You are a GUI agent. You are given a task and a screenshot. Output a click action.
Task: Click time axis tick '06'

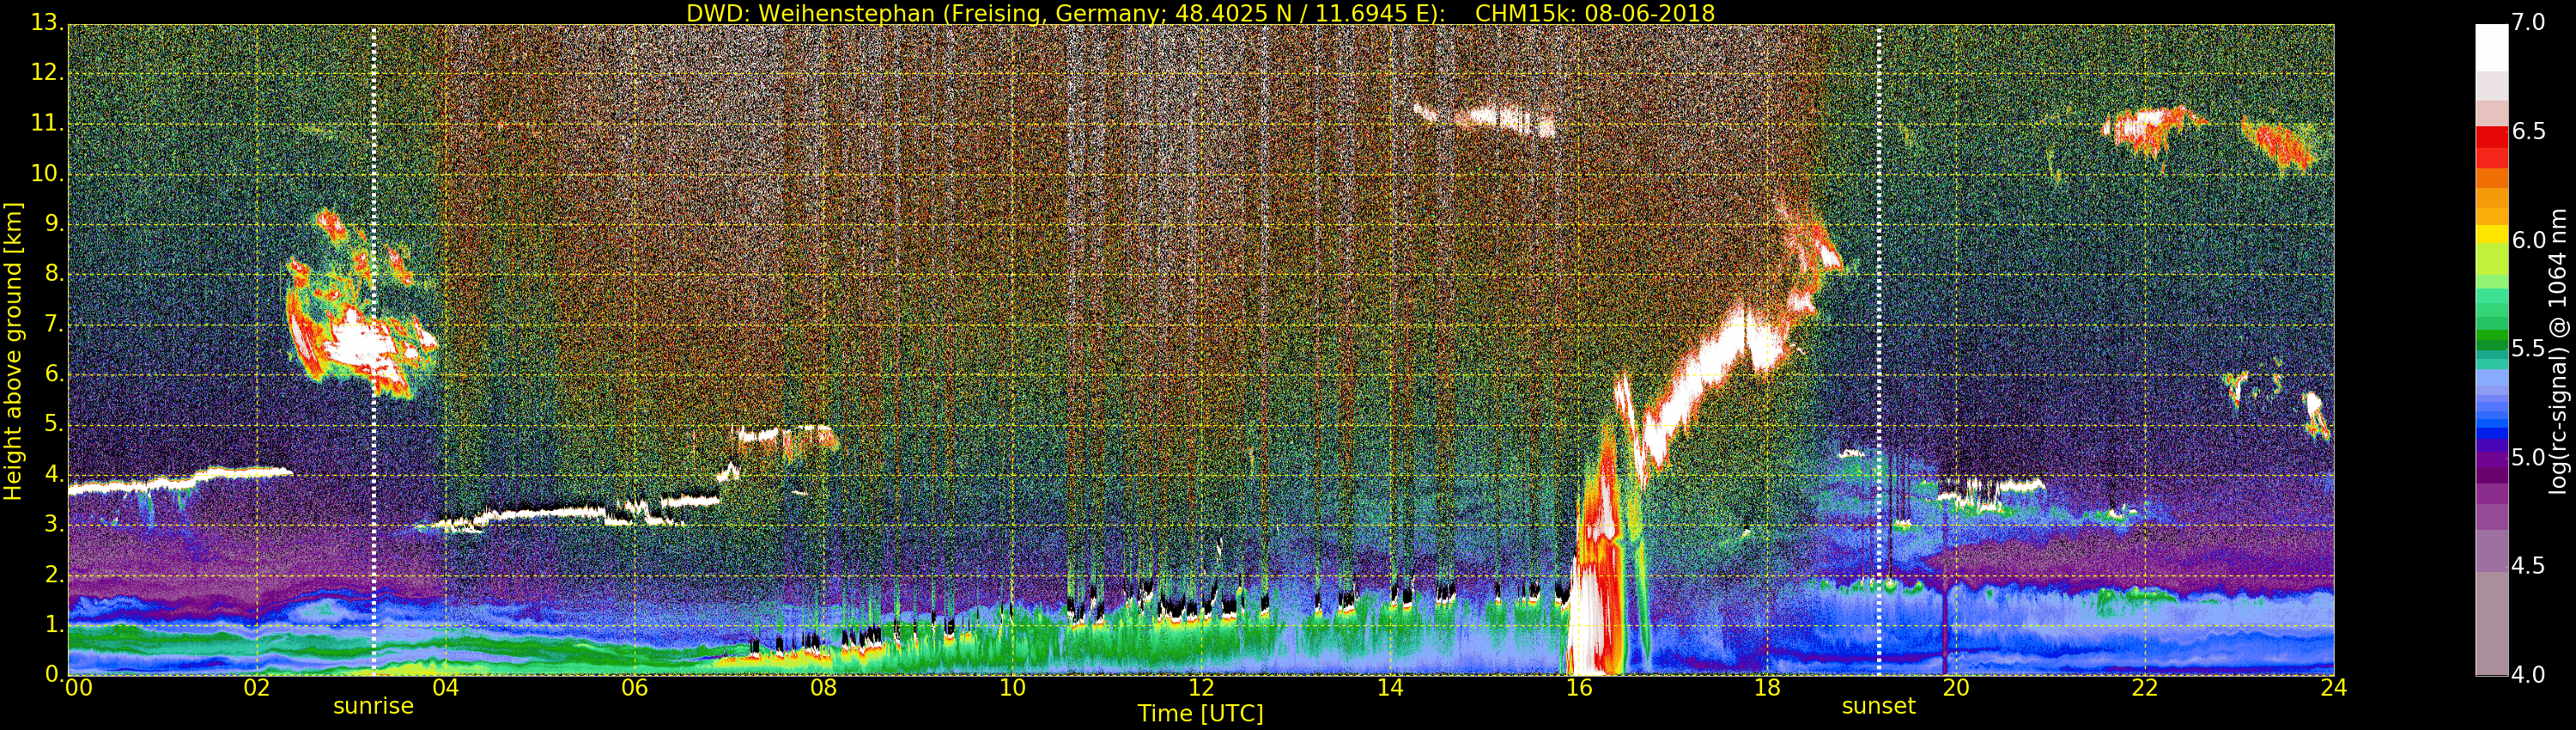pos(635,688)
